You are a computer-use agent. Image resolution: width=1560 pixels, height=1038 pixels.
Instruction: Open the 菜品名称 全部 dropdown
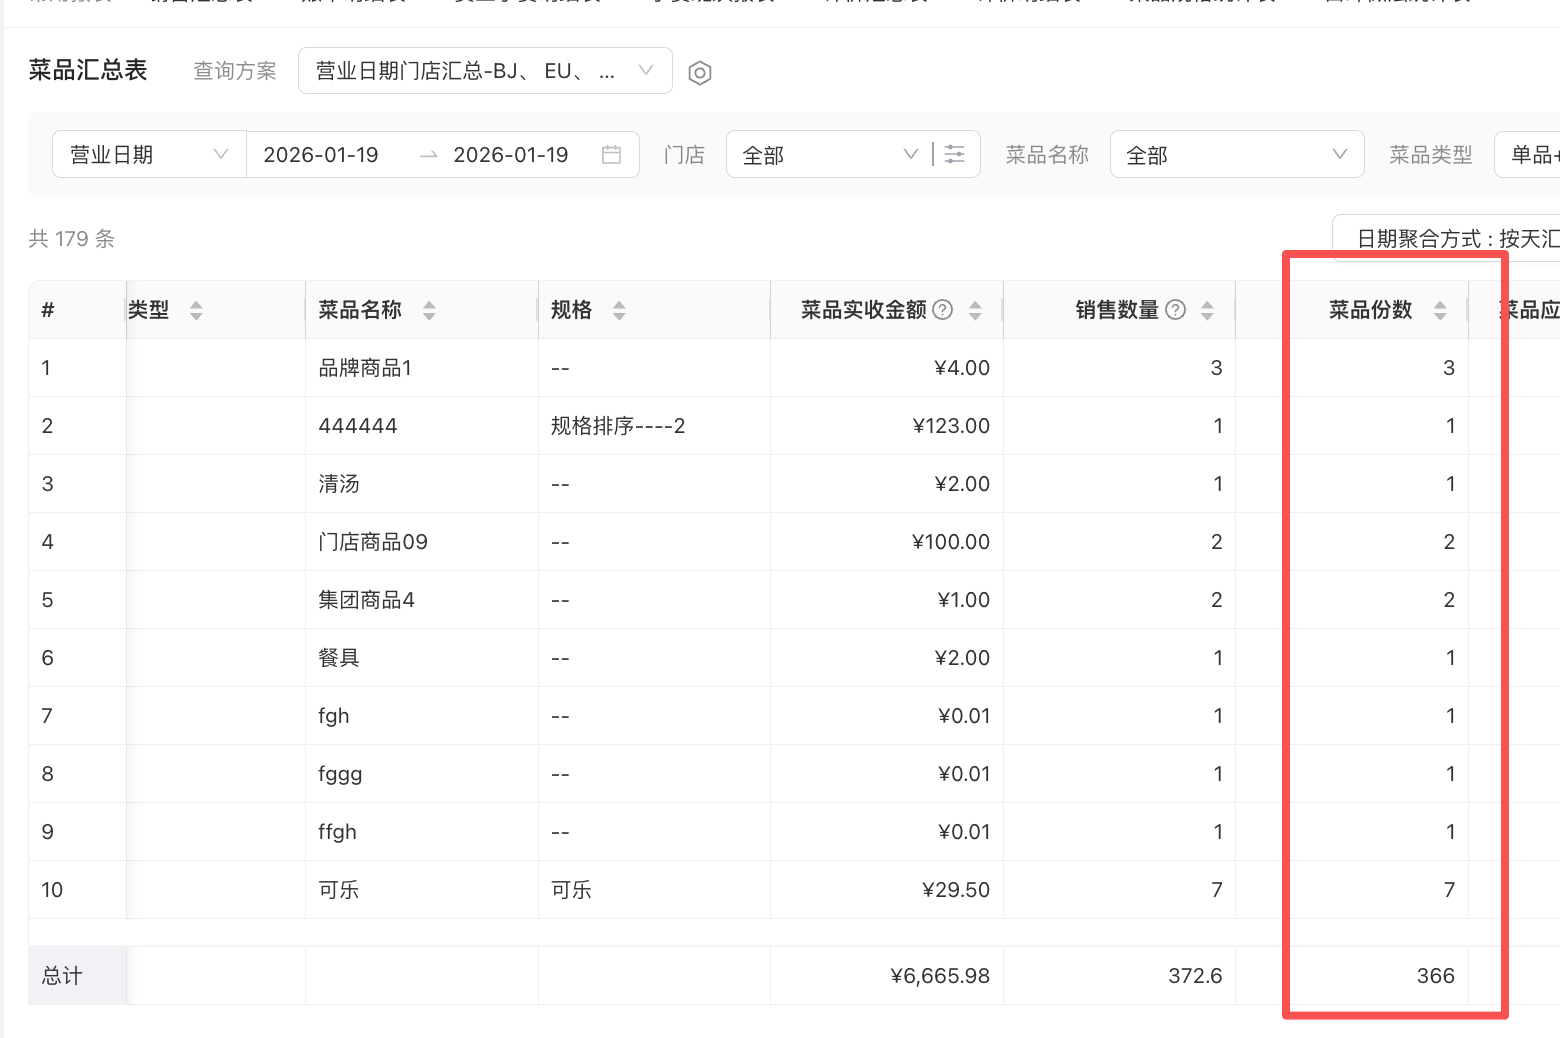1236,155
